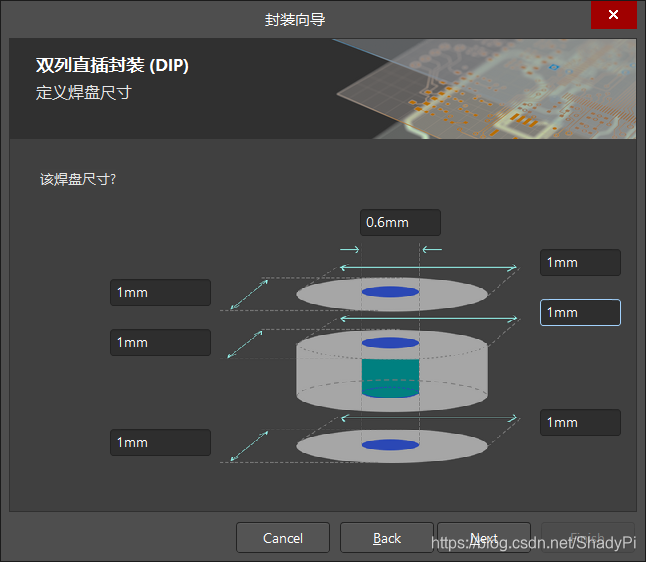Click the 该焊盘尺寸? question label
Screen dimensions: 646x562
[x=78, y=179]
